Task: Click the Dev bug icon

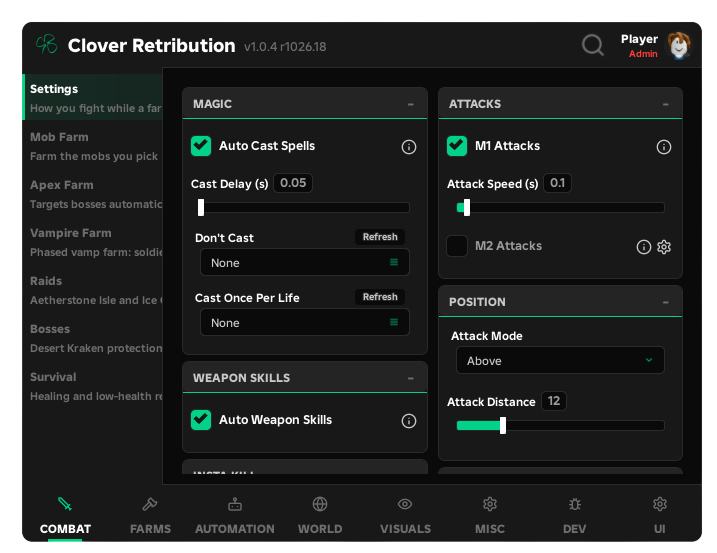Action: click(575, 504)
